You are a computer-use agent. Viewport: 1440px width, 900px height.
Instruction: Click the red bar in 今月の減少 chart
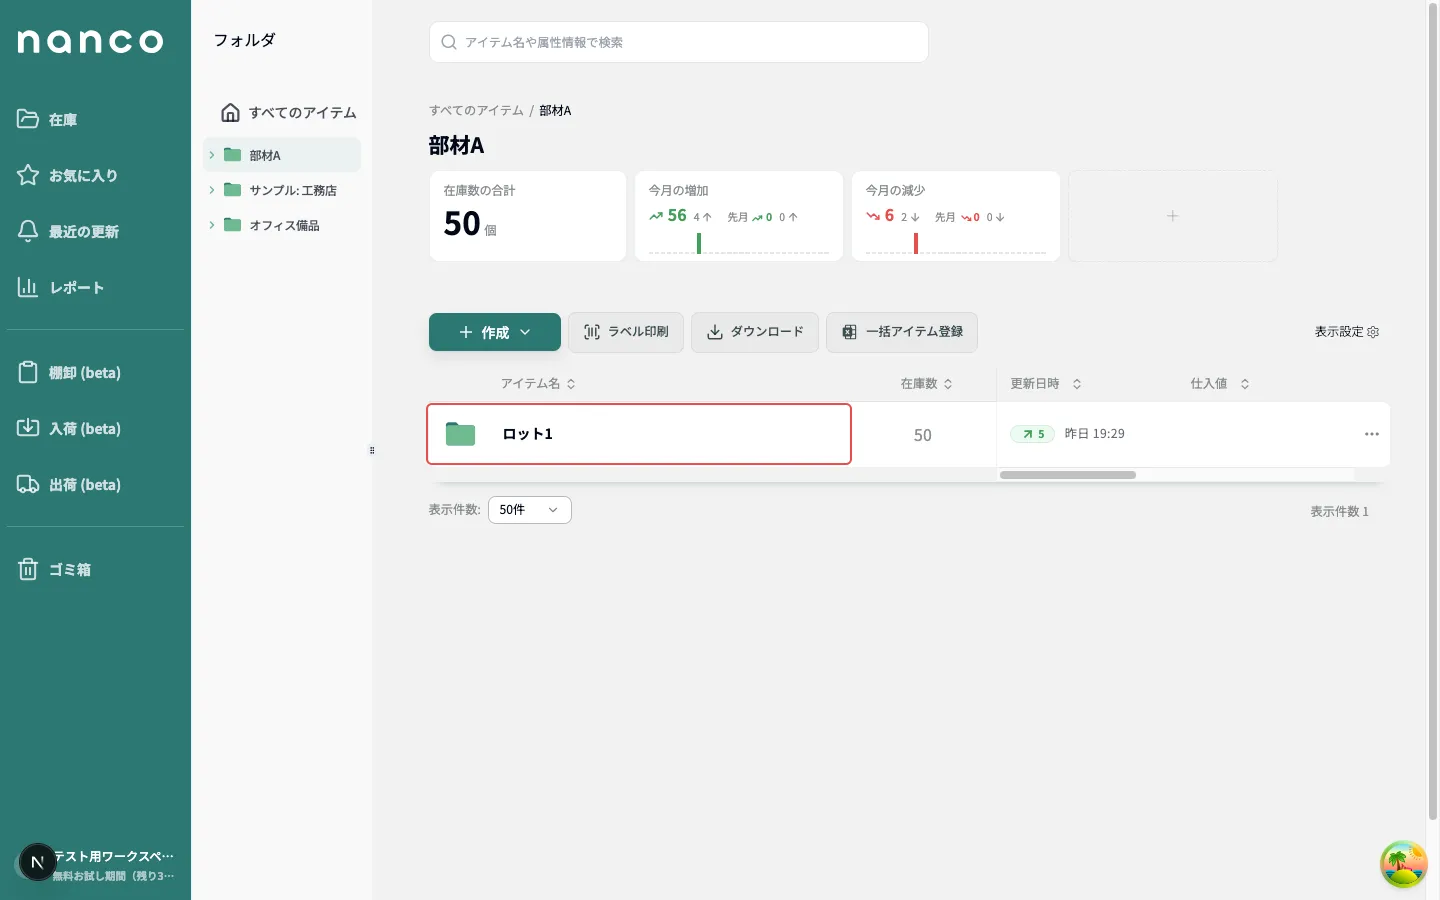[x=916, y=243]
